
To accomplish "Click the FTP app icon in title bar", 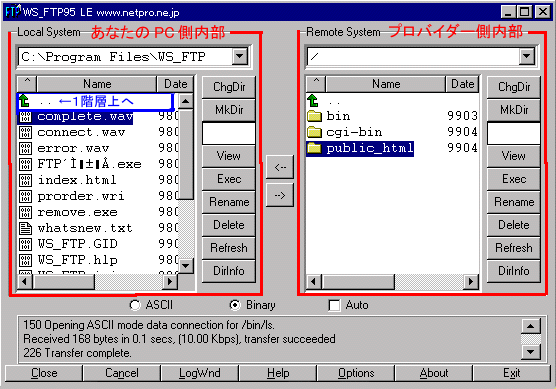I will point(13,12).
